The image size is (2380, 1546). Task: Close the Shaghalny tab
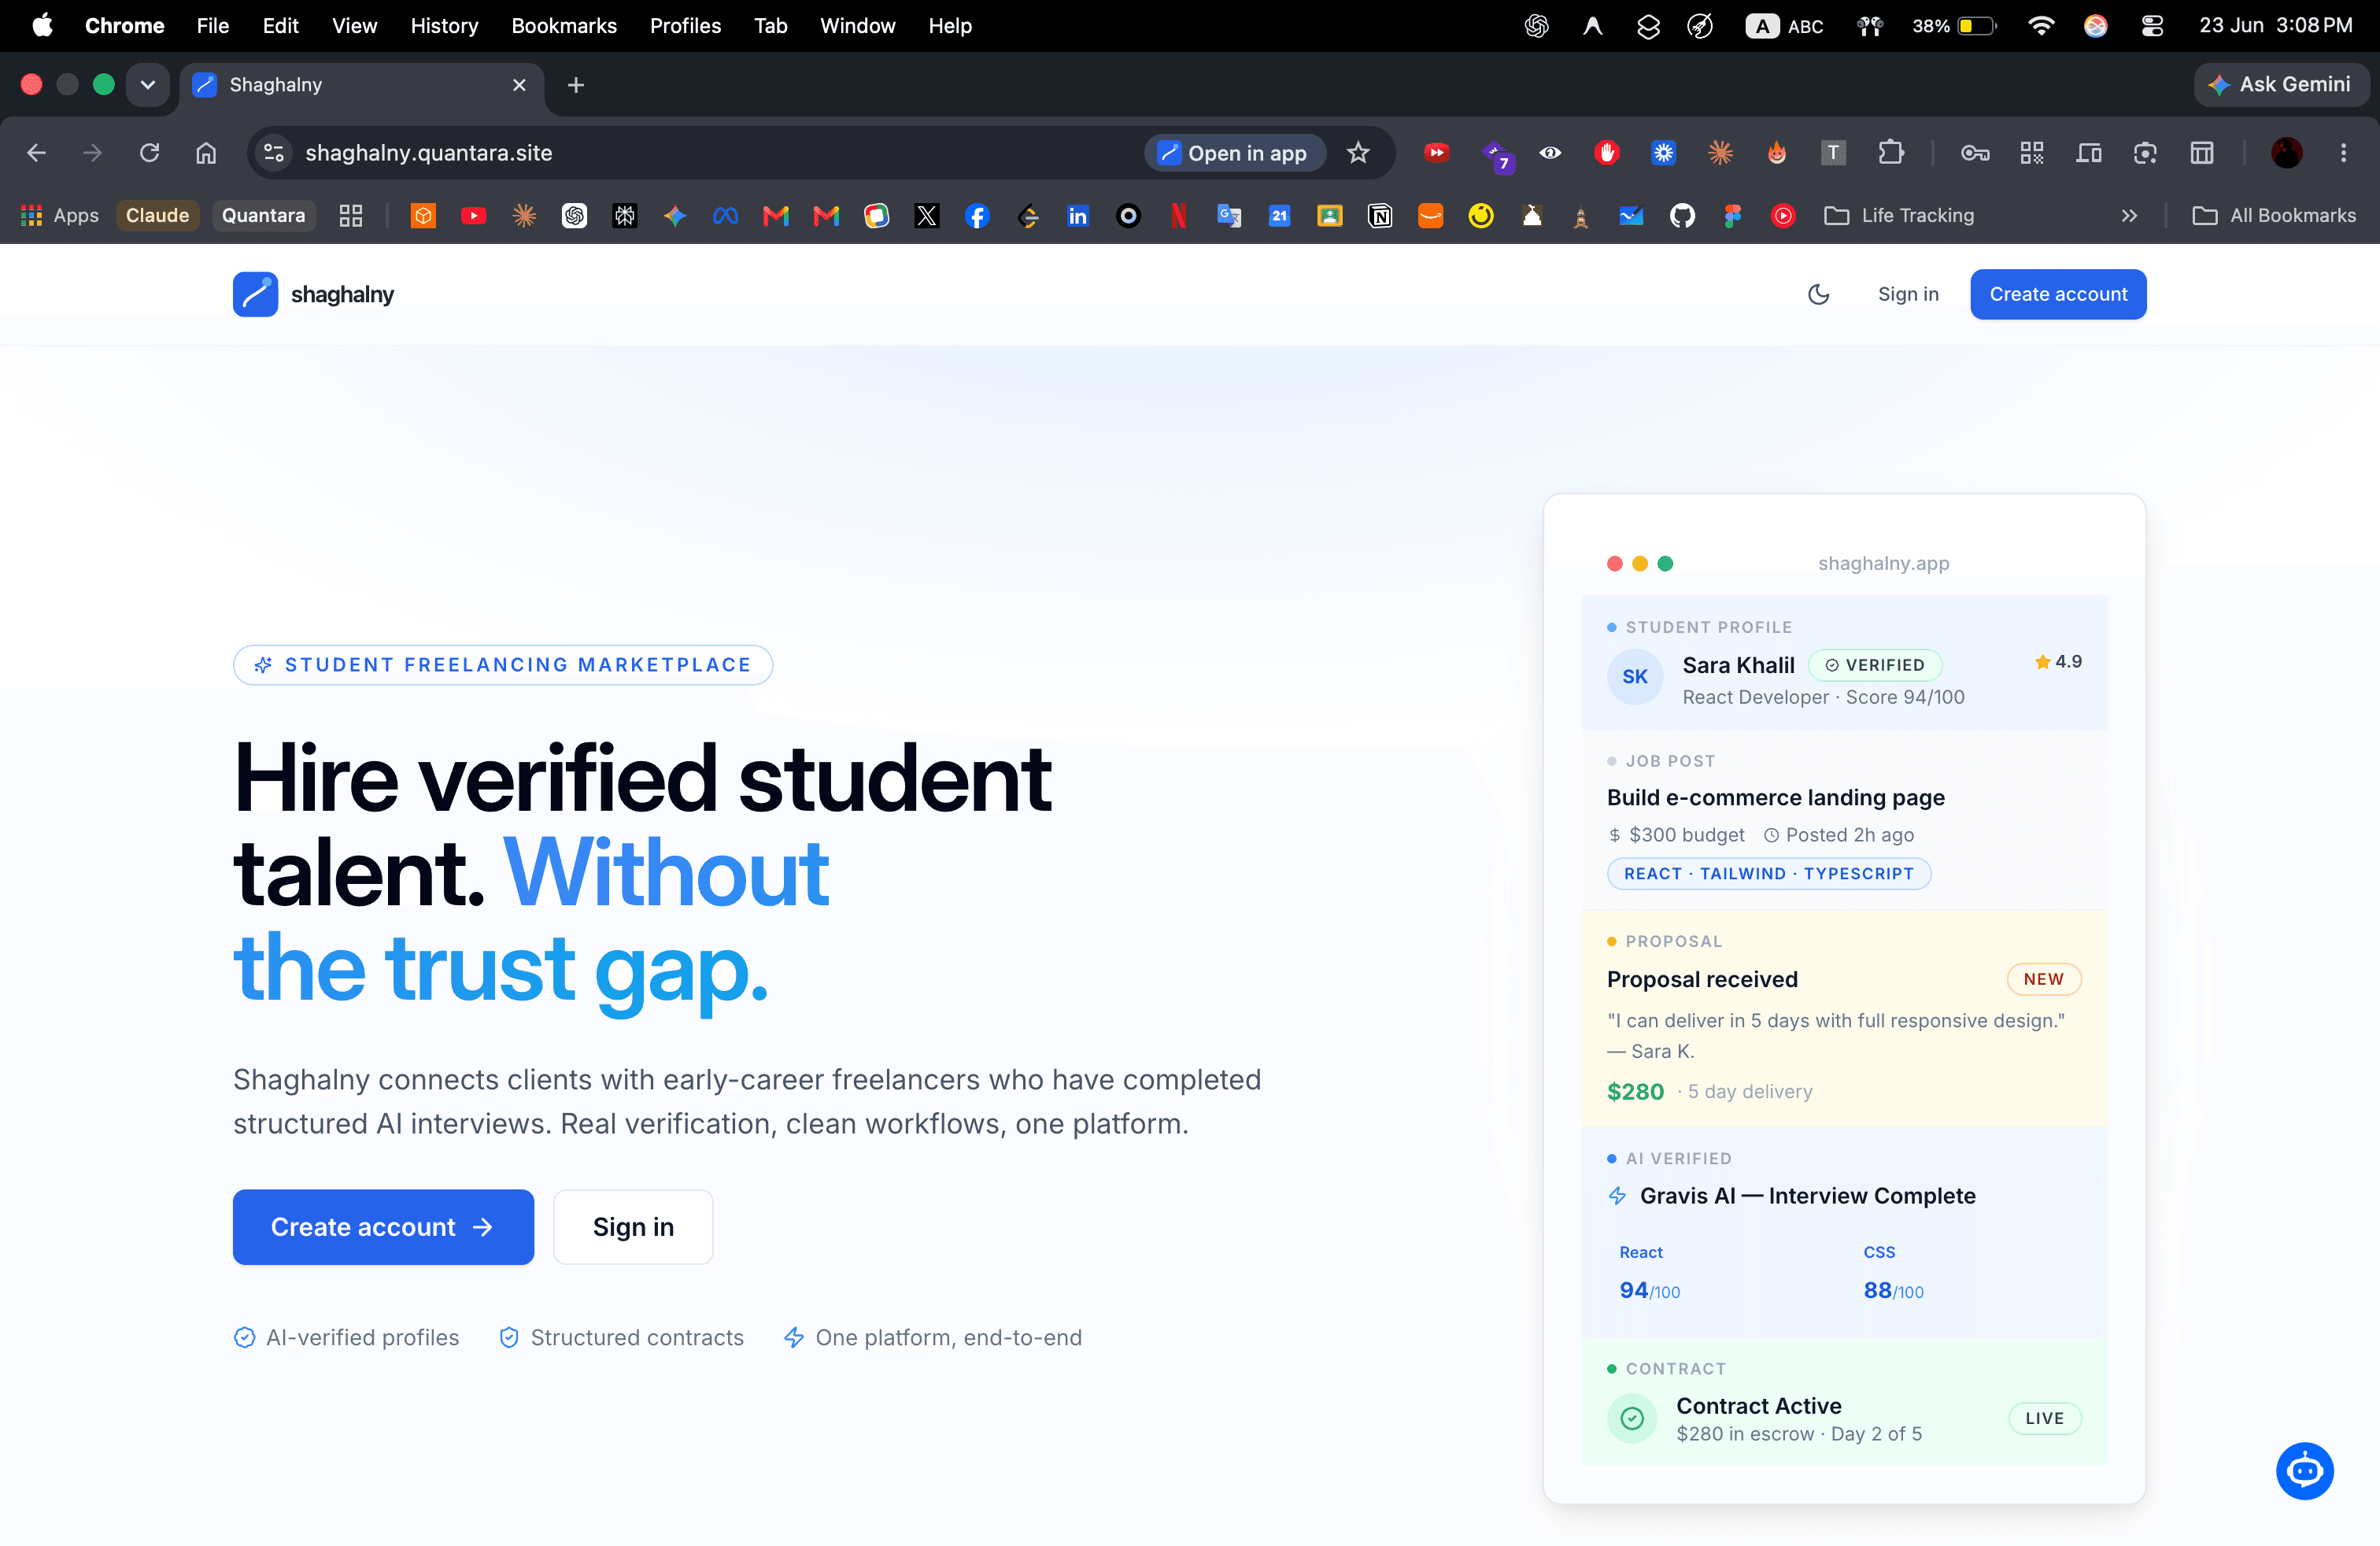[x=519, y=85]
